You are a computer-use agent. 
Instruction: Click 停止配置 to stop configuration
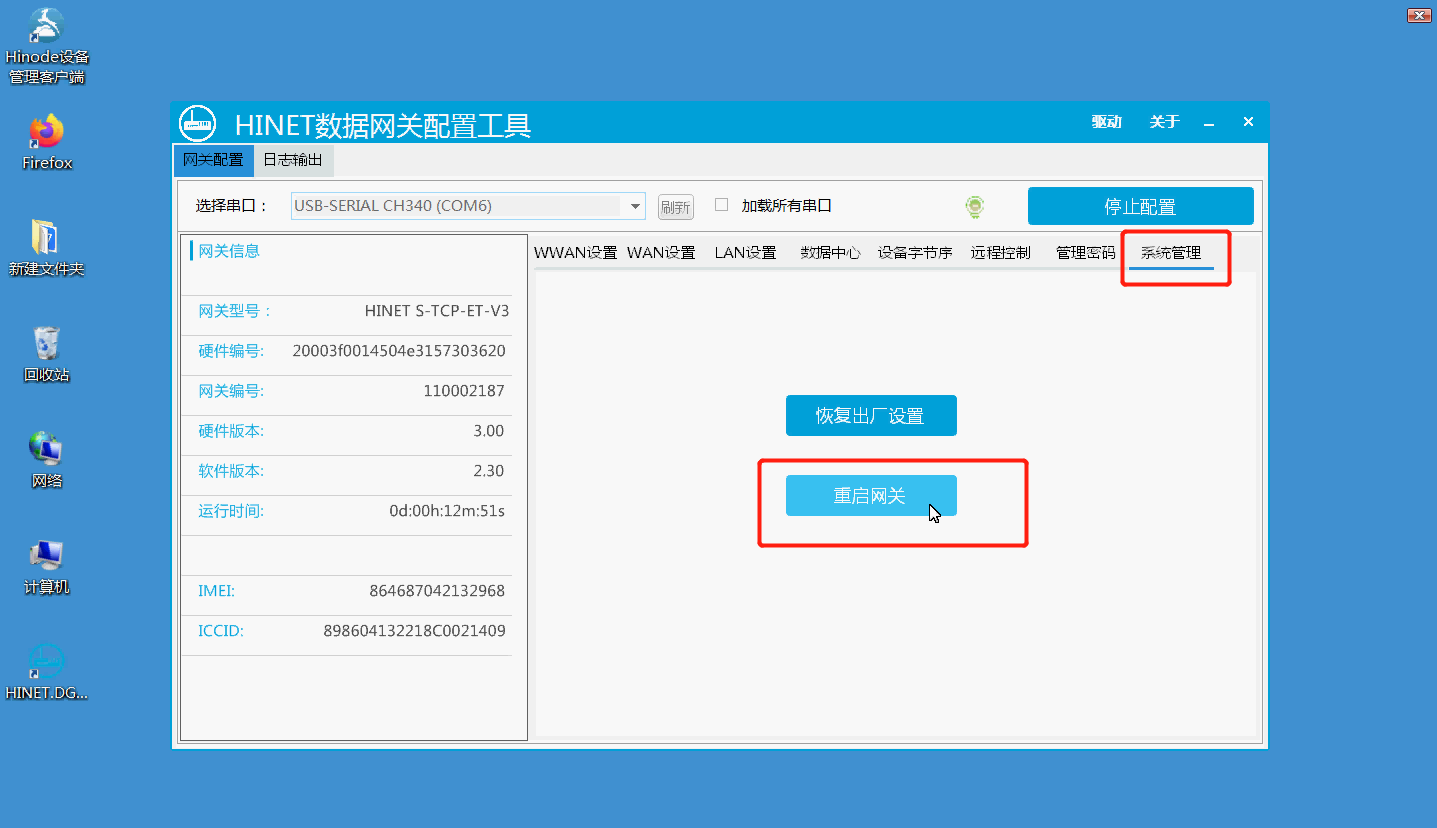click(1140, 205)
